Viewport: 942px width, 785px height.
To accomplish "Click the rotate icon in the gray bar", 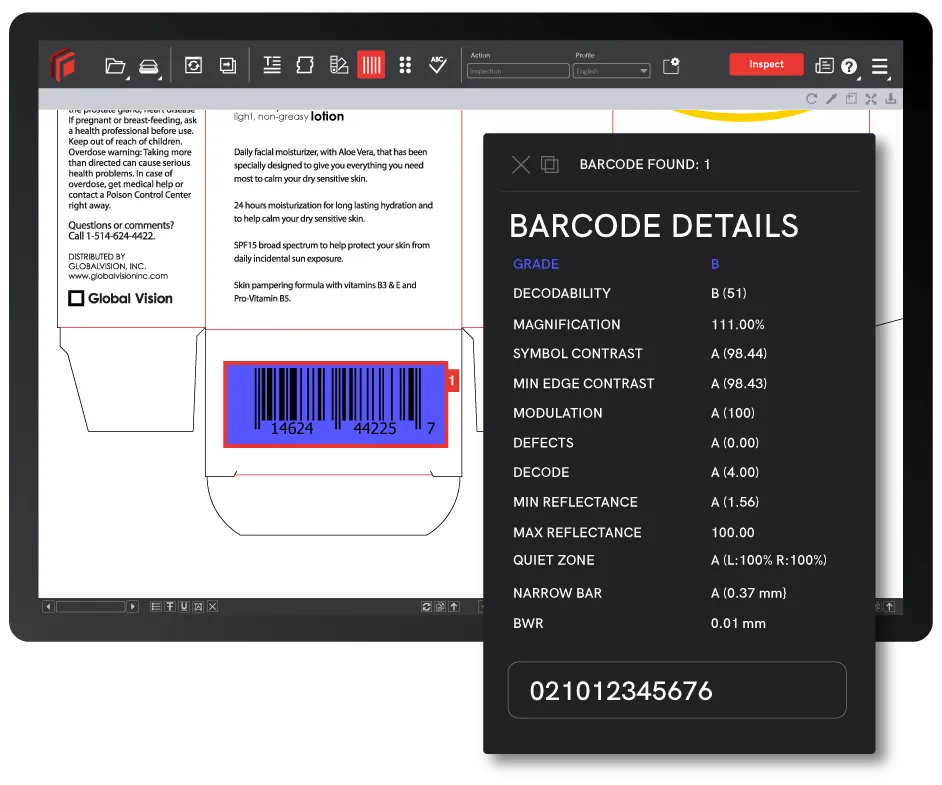I will point(812,99).
